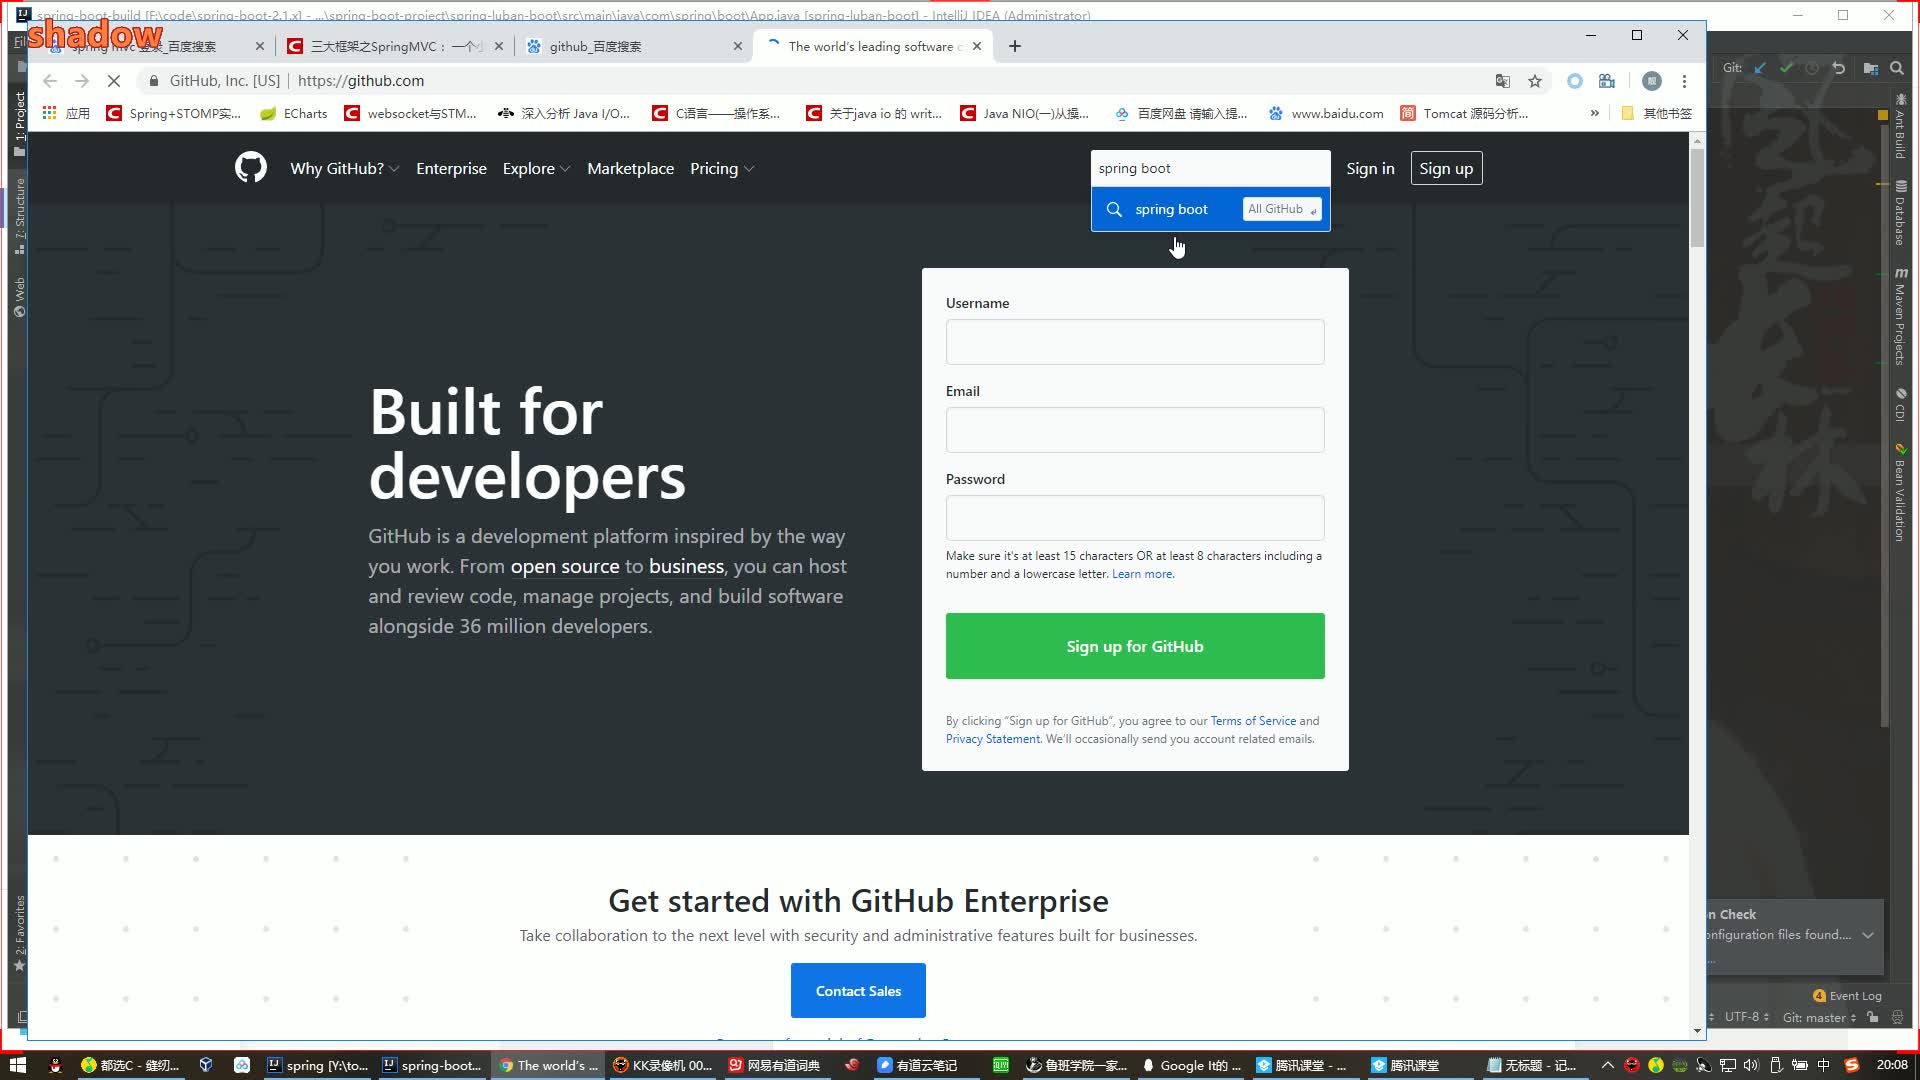Click the Git update project arrow in IntelliJ

click(1760, 68)
